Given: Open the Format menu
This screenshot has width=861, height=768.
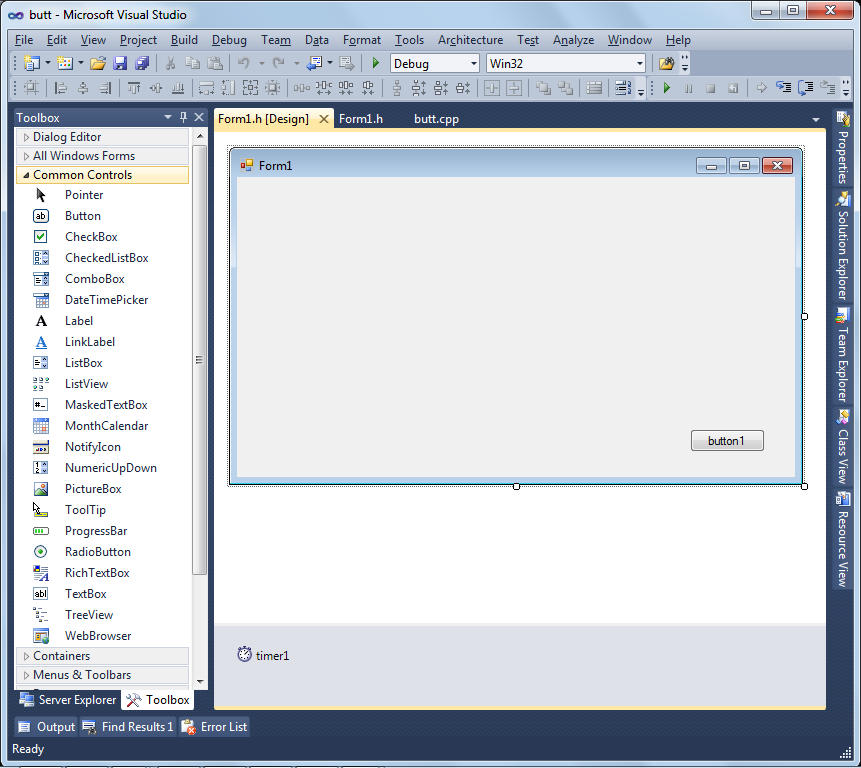Looking at the screenshot, I should [361, 40].
